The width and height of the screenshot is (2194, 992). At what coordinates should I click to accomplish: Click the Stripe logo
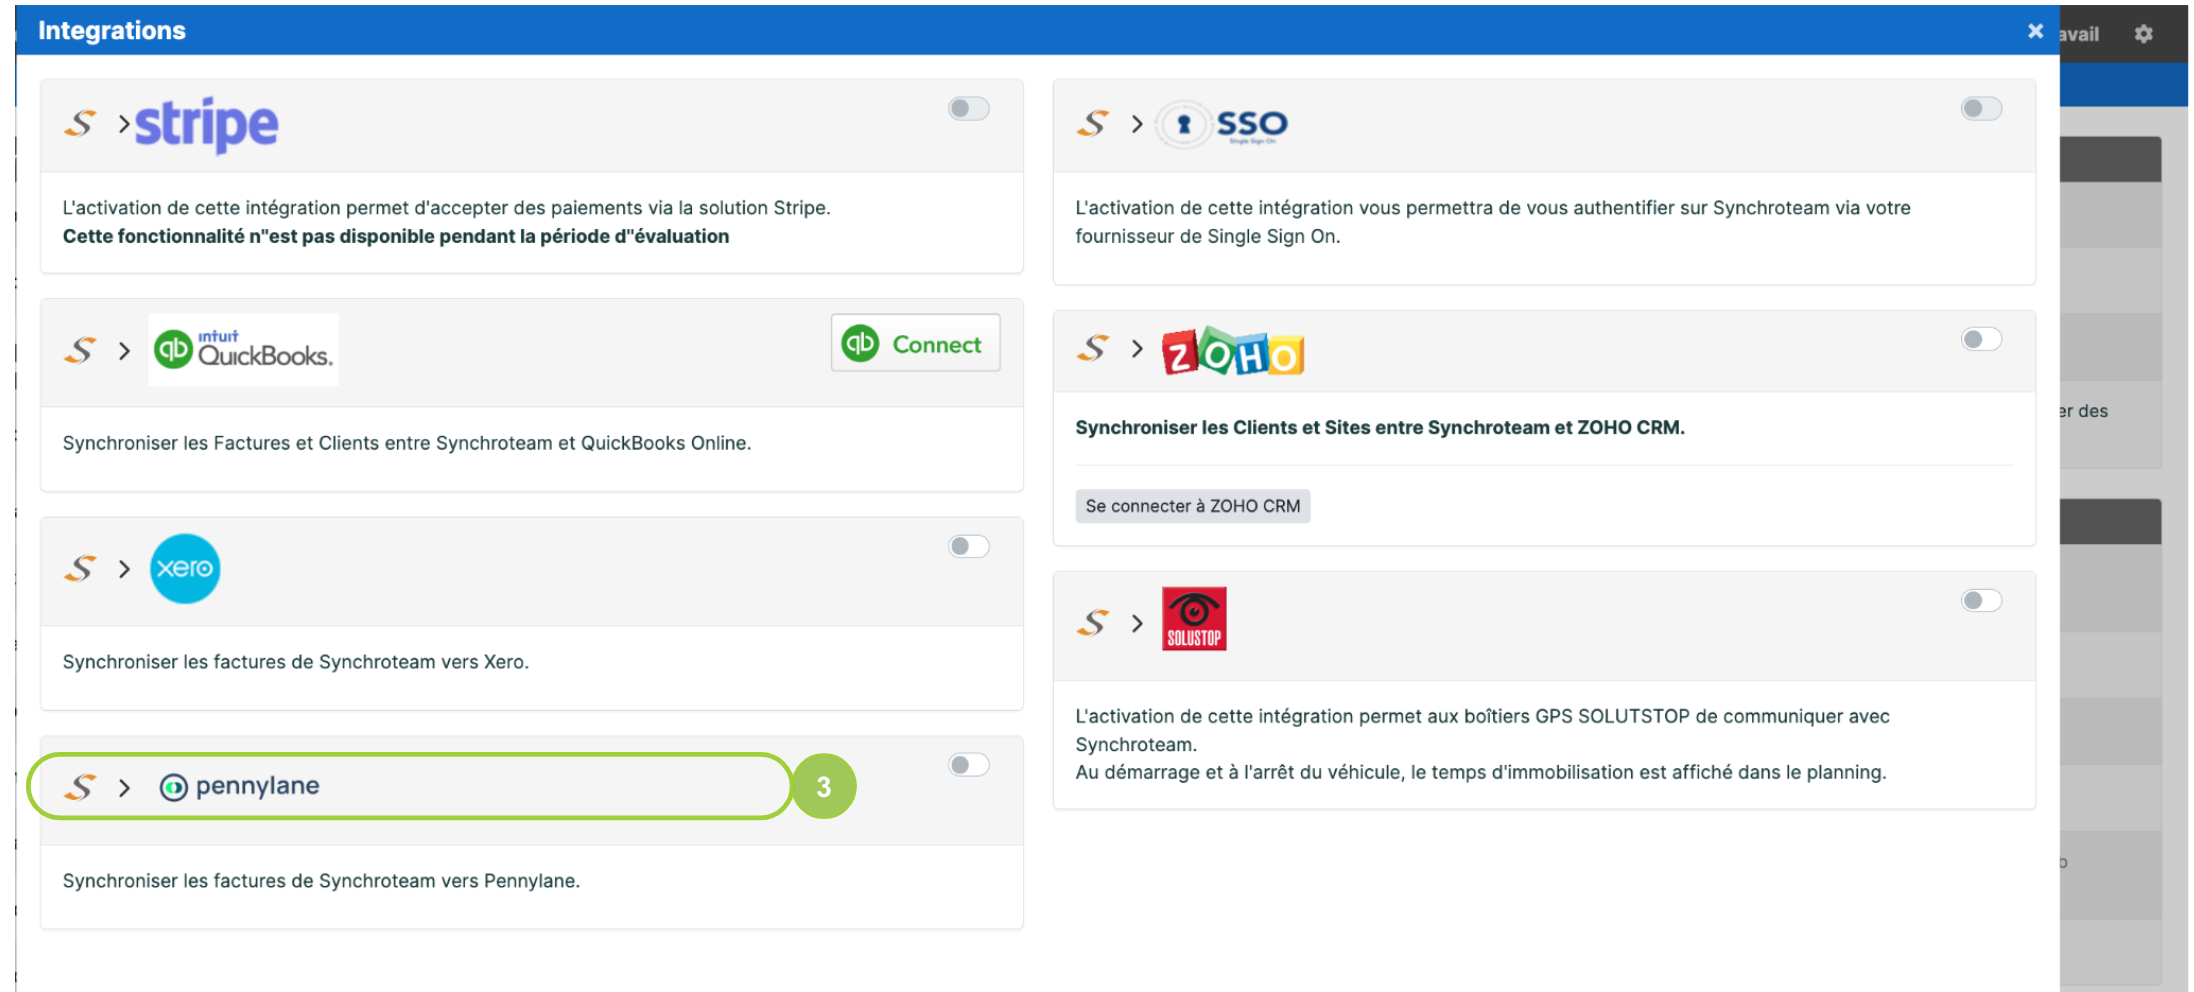click(x=206, y=125)
